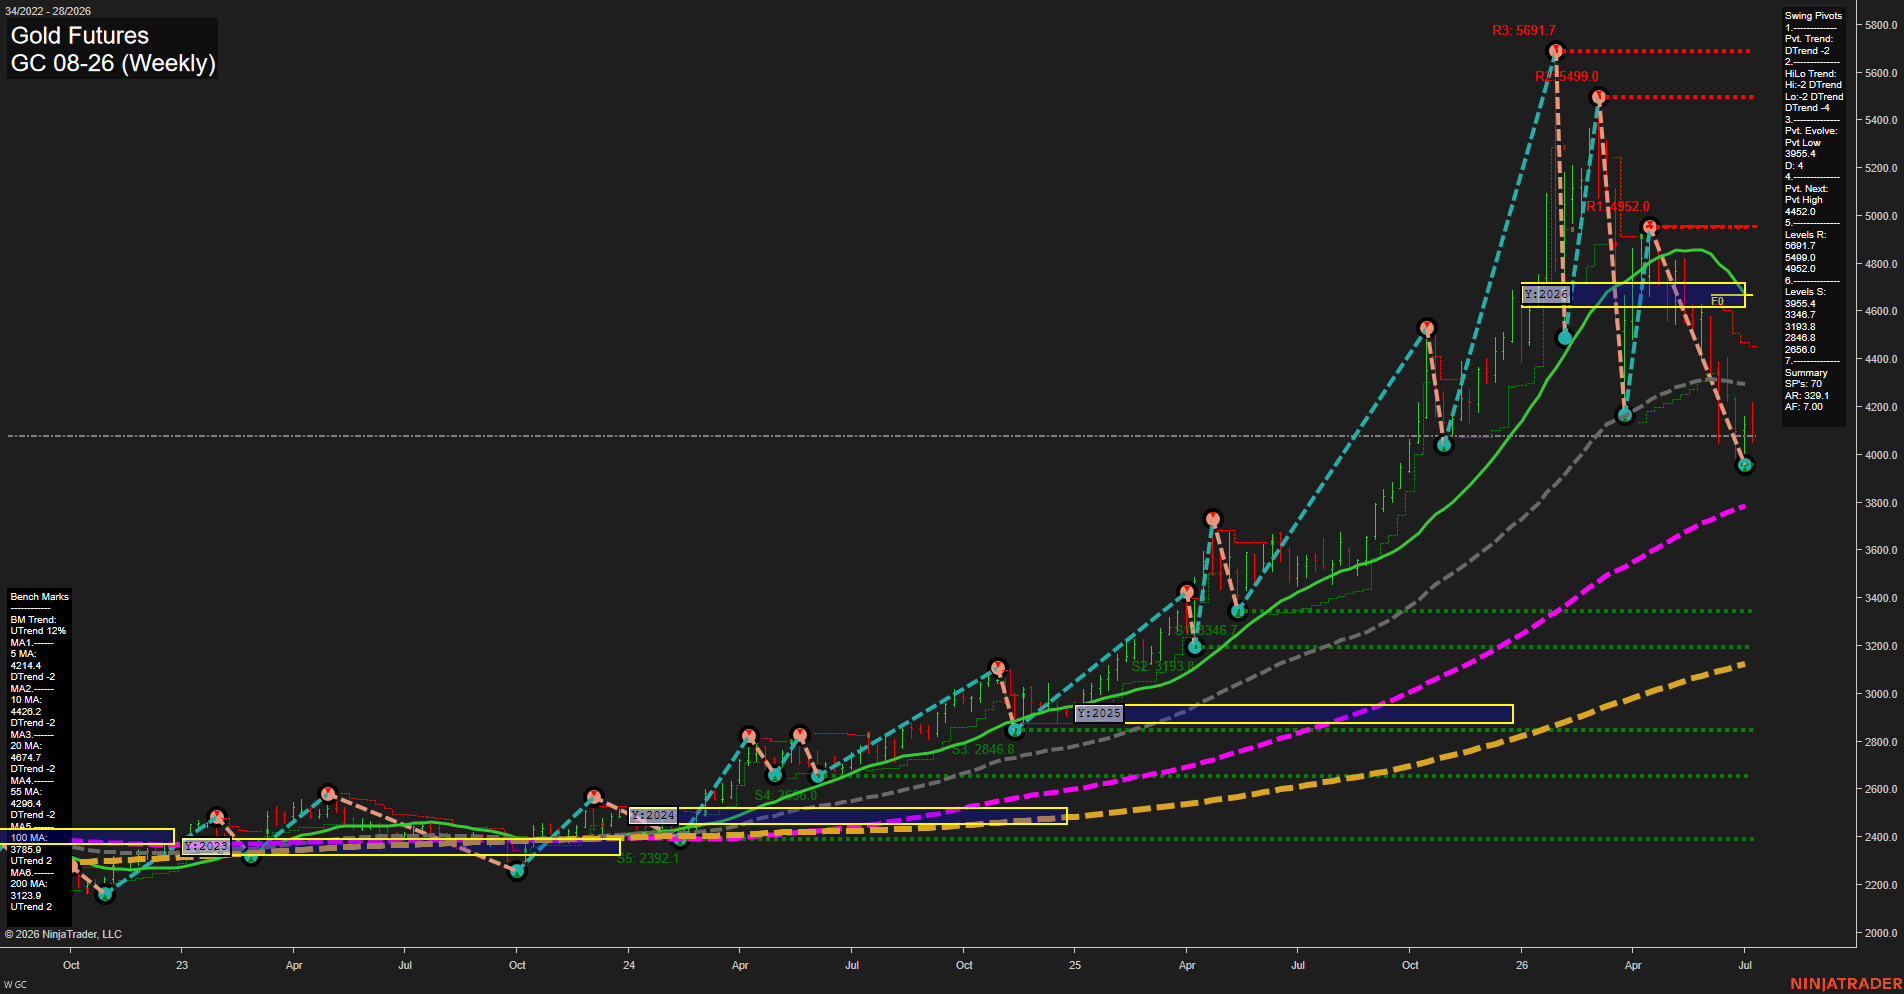
Task: Click the 'F0' label inside the 2026 box
Action: pos(1717,301)
